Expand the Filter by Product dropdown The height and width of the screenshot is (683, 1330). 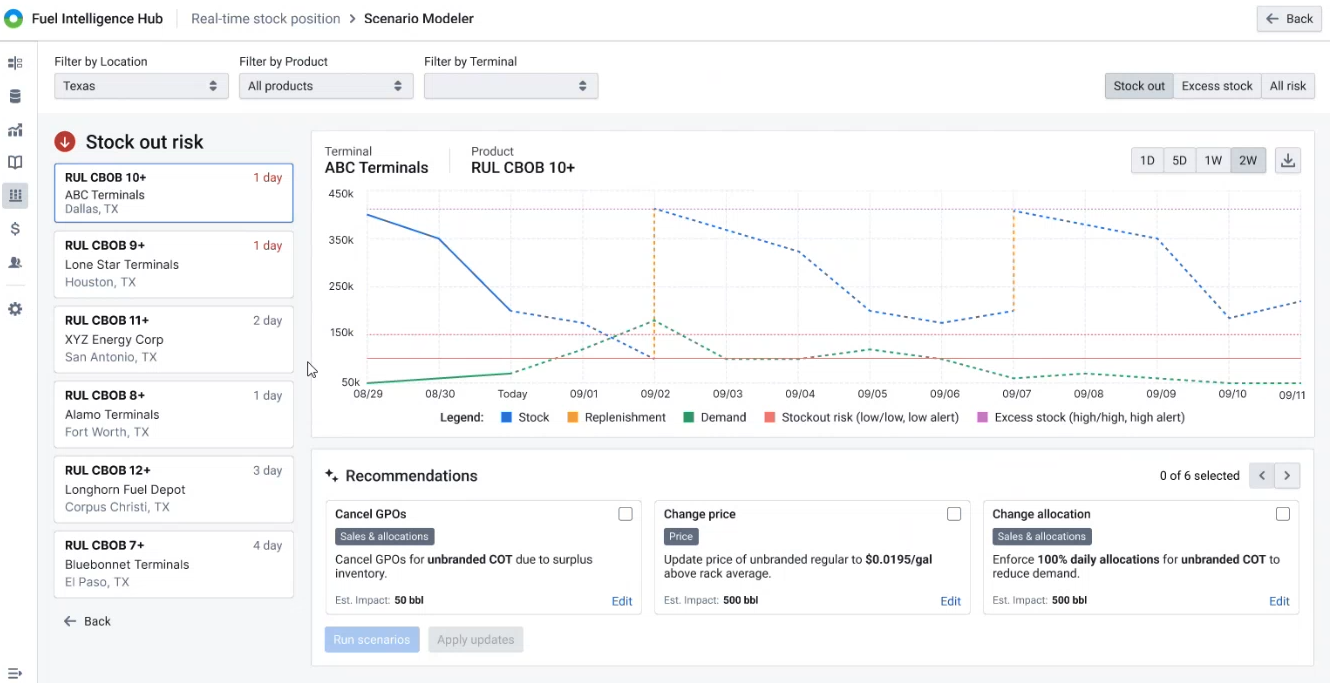point(326,86)
